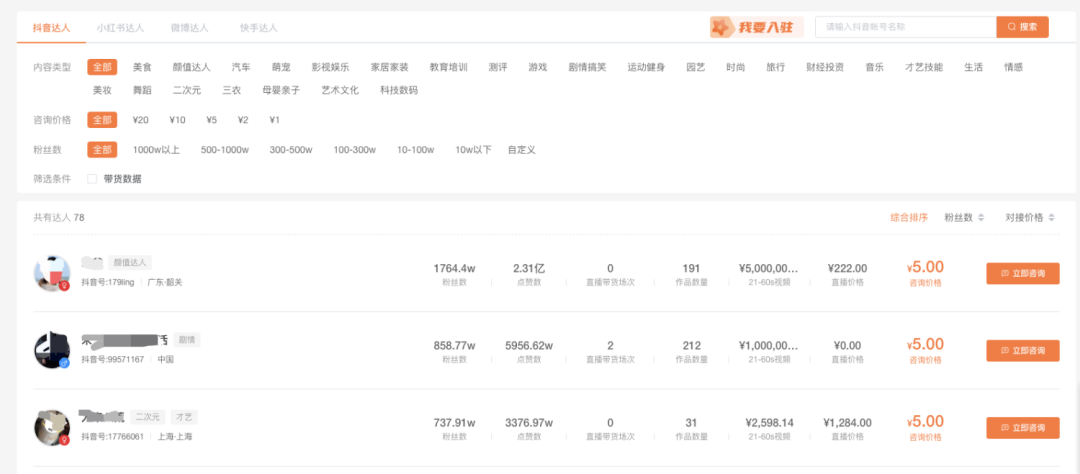1080x474 pixels.
Task: Filter content type by 美妆
Action: (102, 90)
